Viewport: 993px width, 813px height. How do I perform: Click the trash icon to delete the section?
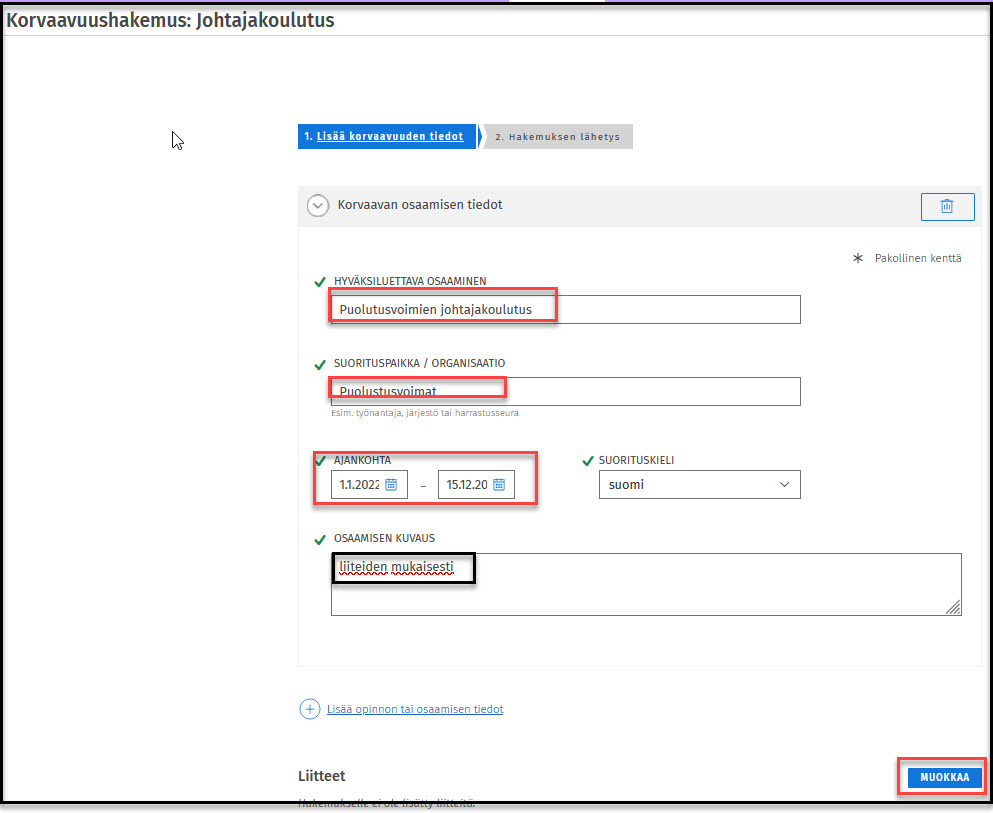tap(946, 206)
